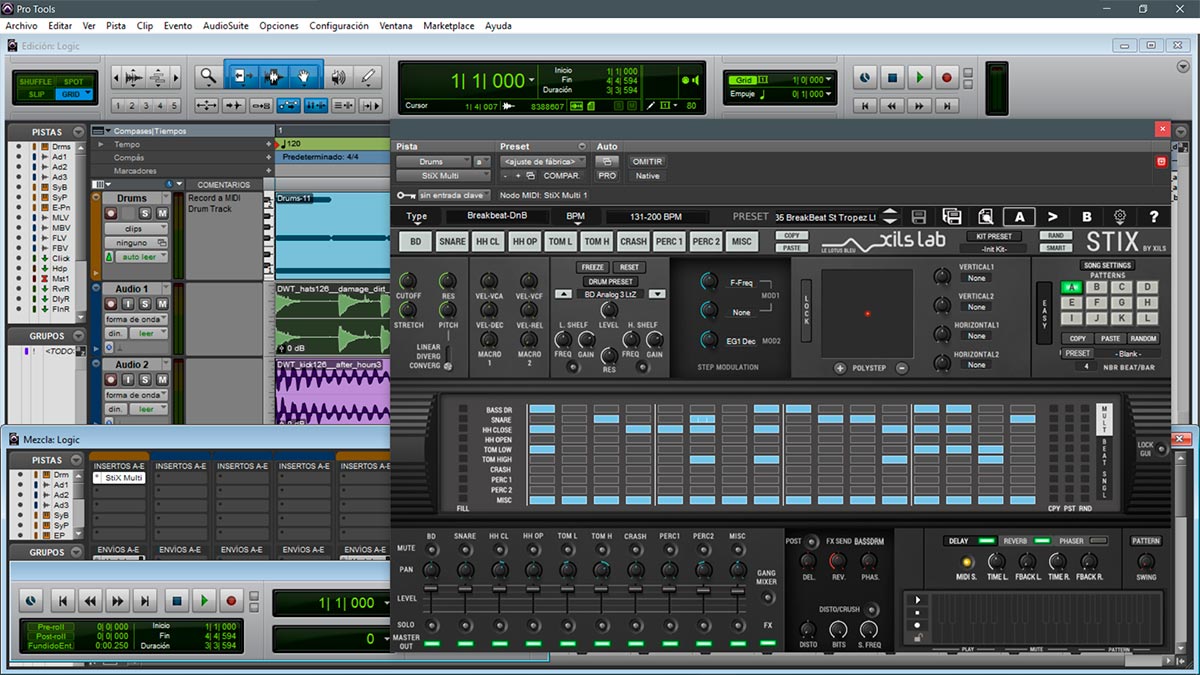This screenshot has width=1200, height=675.
Task: Open the Archivo menu
Action: click(21, 26)
